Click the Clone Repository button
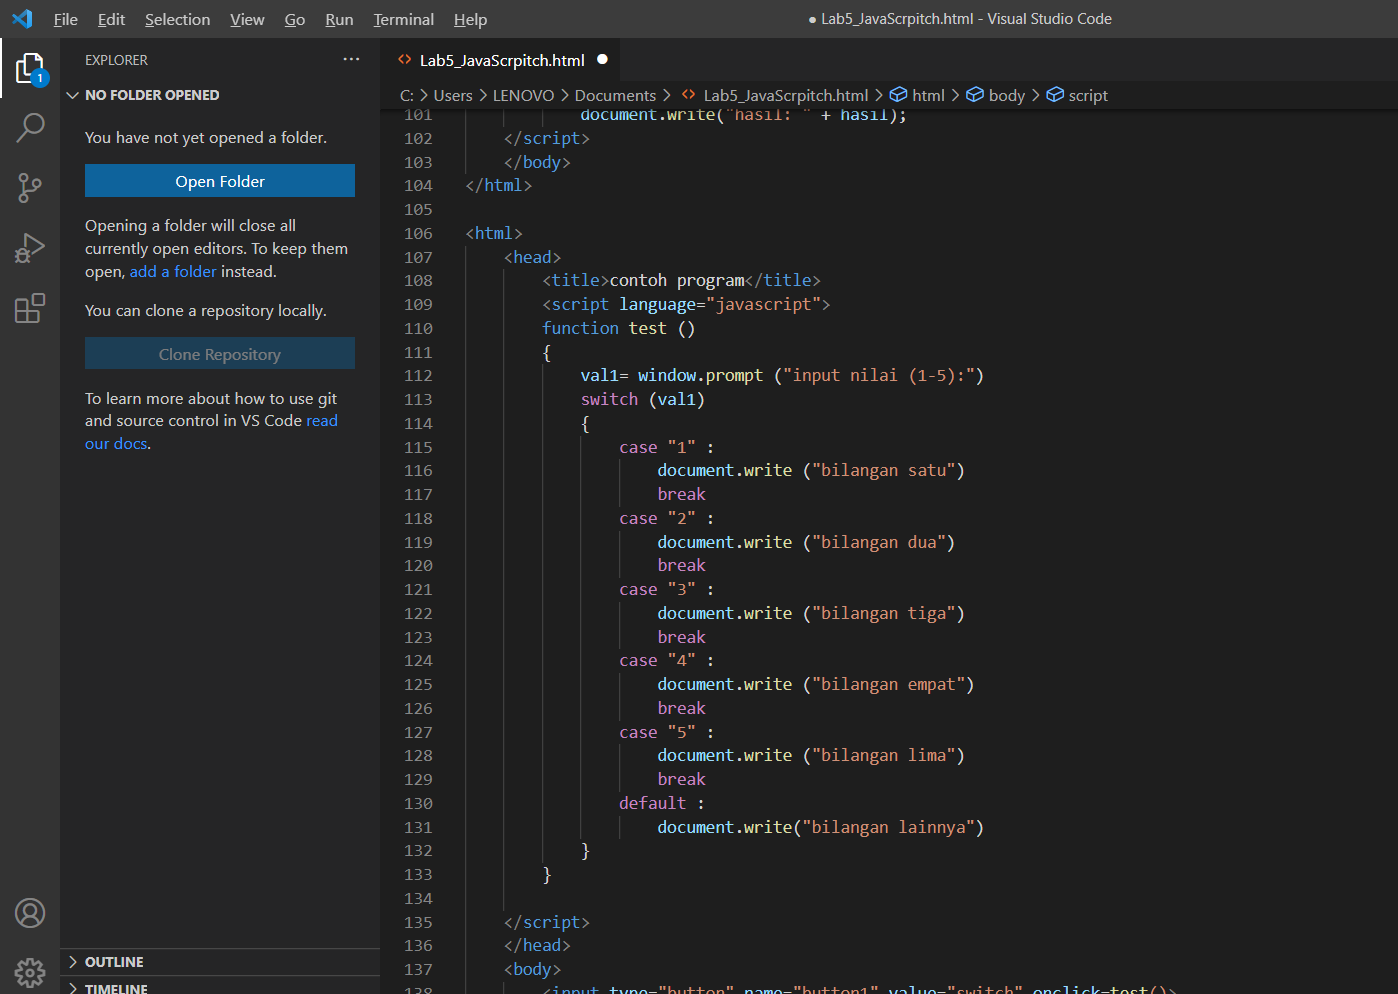Viewport: 1398px width, 994px height. tap(219, 353)
